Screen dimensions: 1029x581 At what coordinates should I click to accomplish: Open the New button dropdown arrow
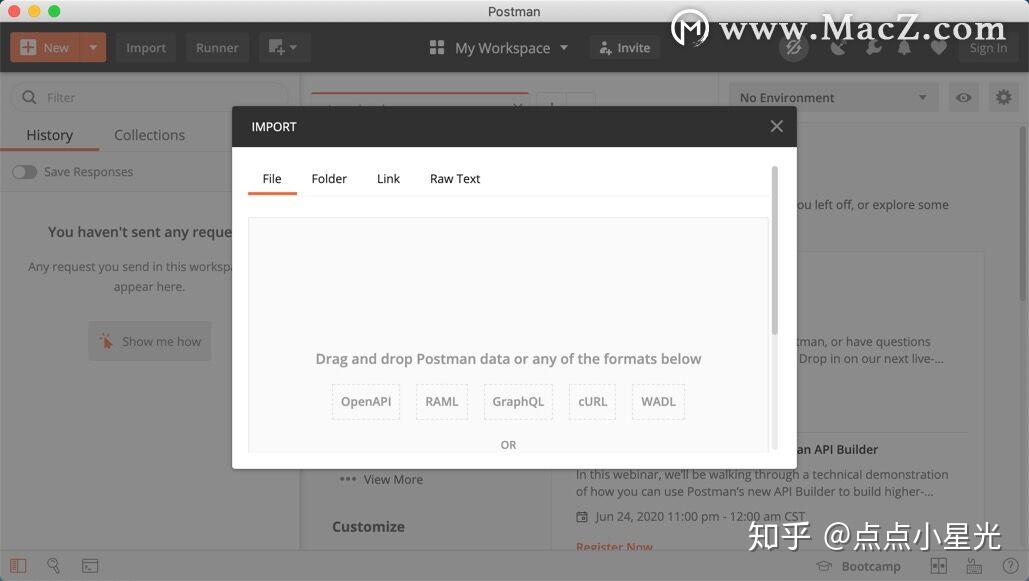coord(93,47)
